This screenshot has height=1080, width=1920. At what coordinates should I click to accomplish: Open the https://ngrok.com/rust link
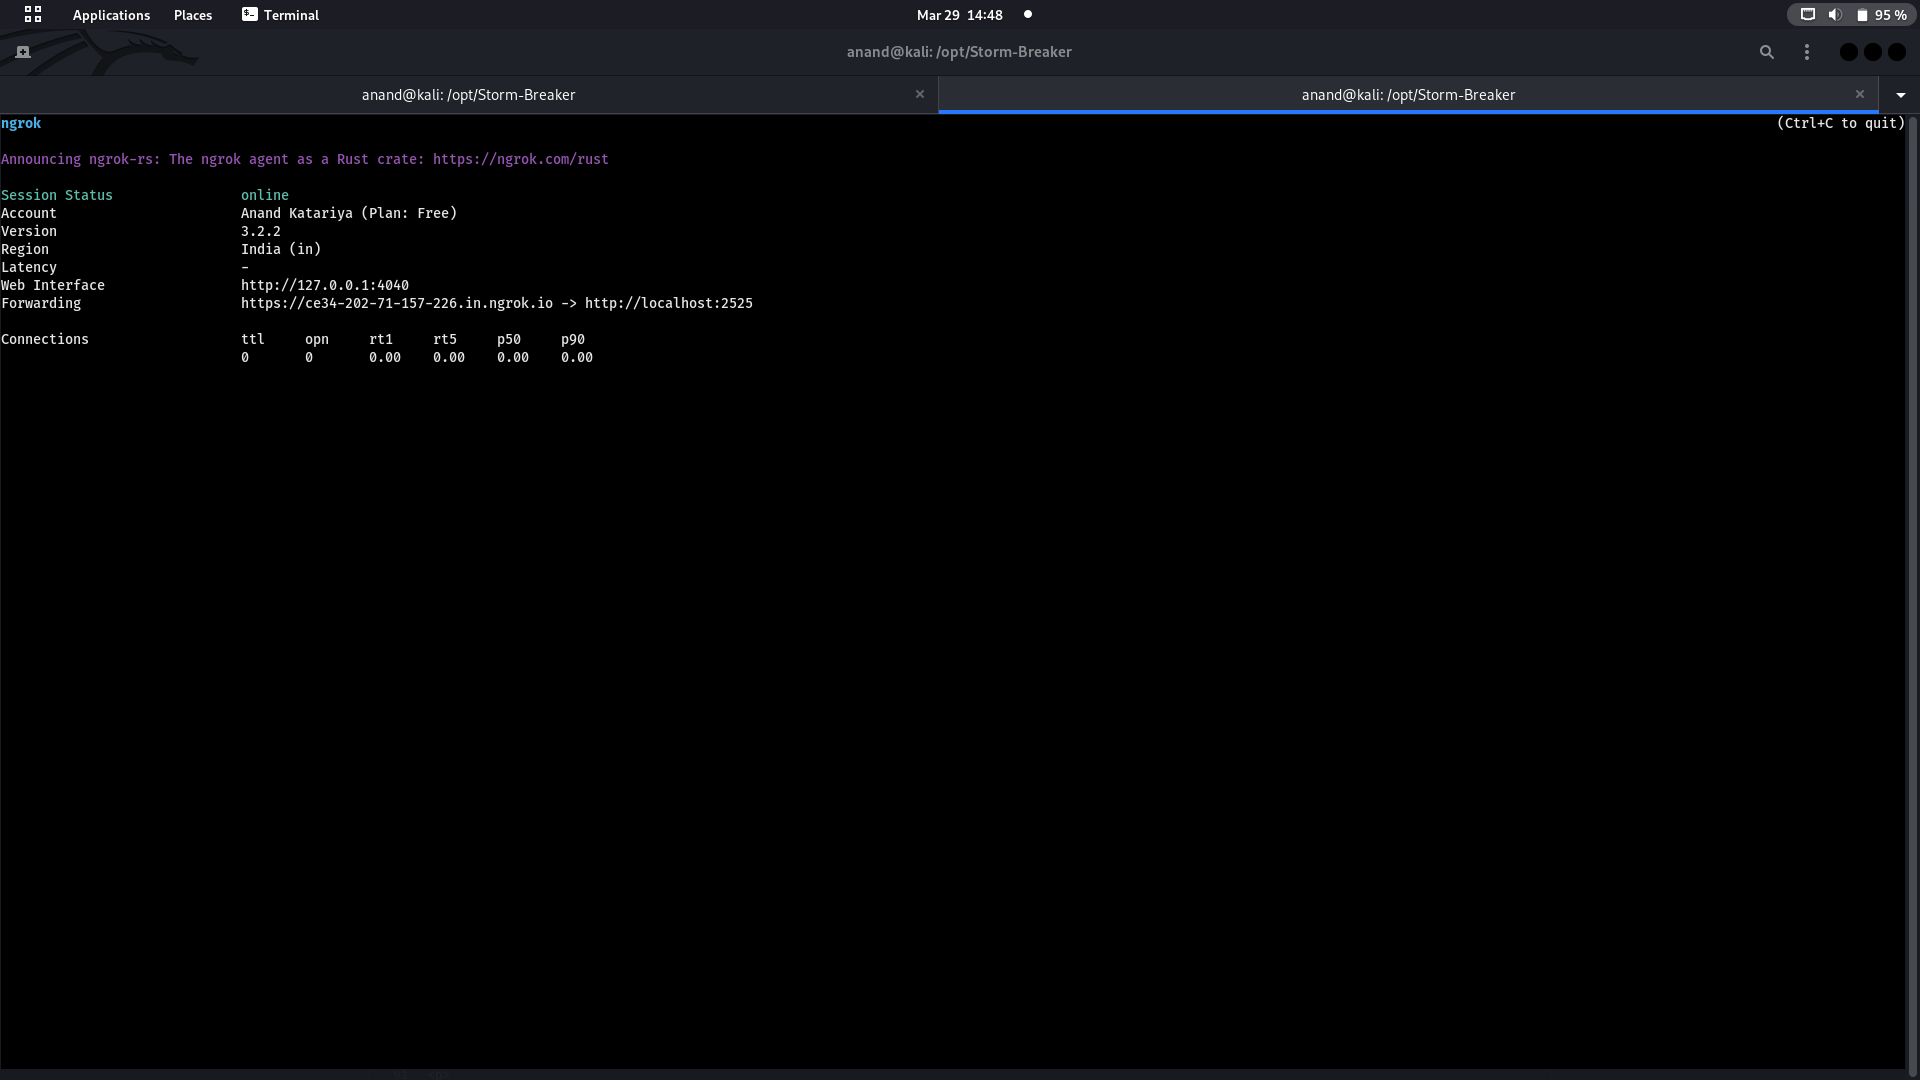(520, 159)
